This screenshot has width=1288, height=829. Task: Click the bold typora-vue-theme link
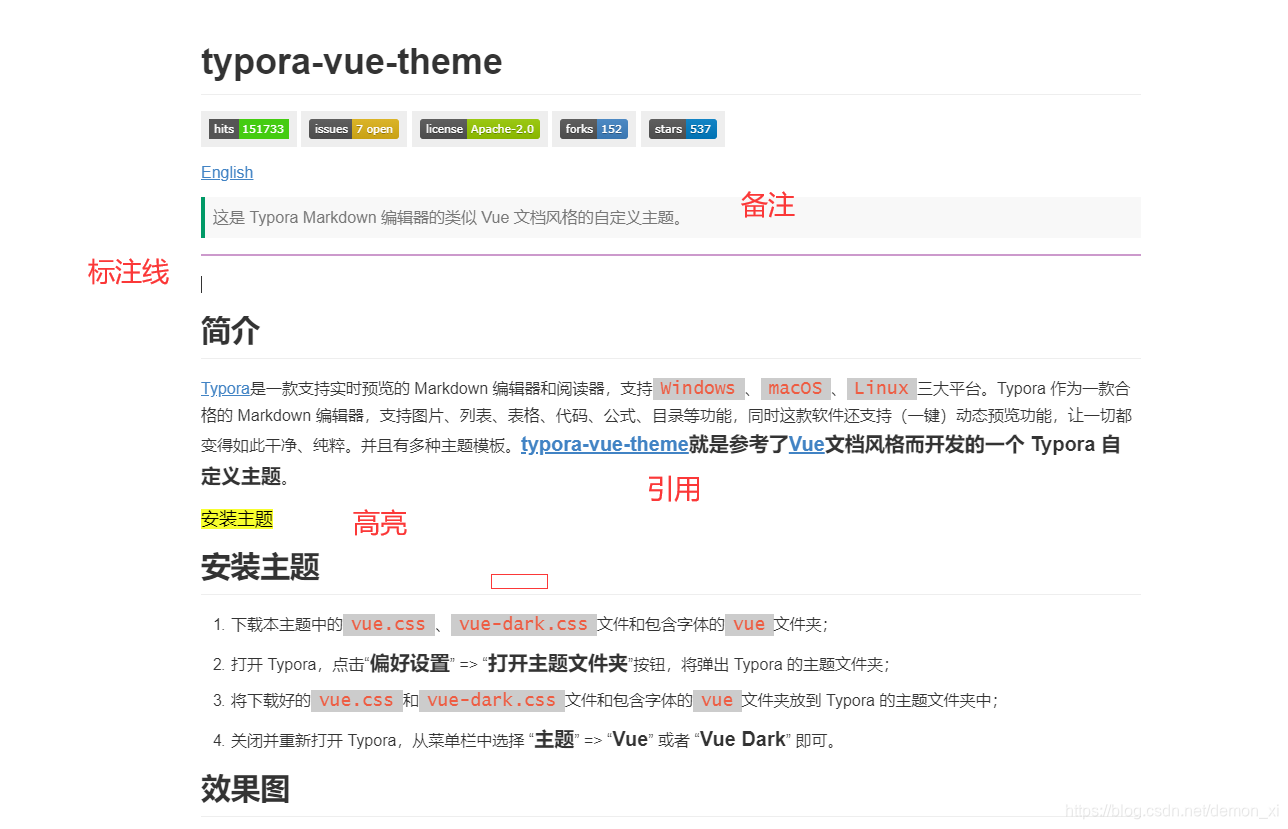tap(604, 444)
